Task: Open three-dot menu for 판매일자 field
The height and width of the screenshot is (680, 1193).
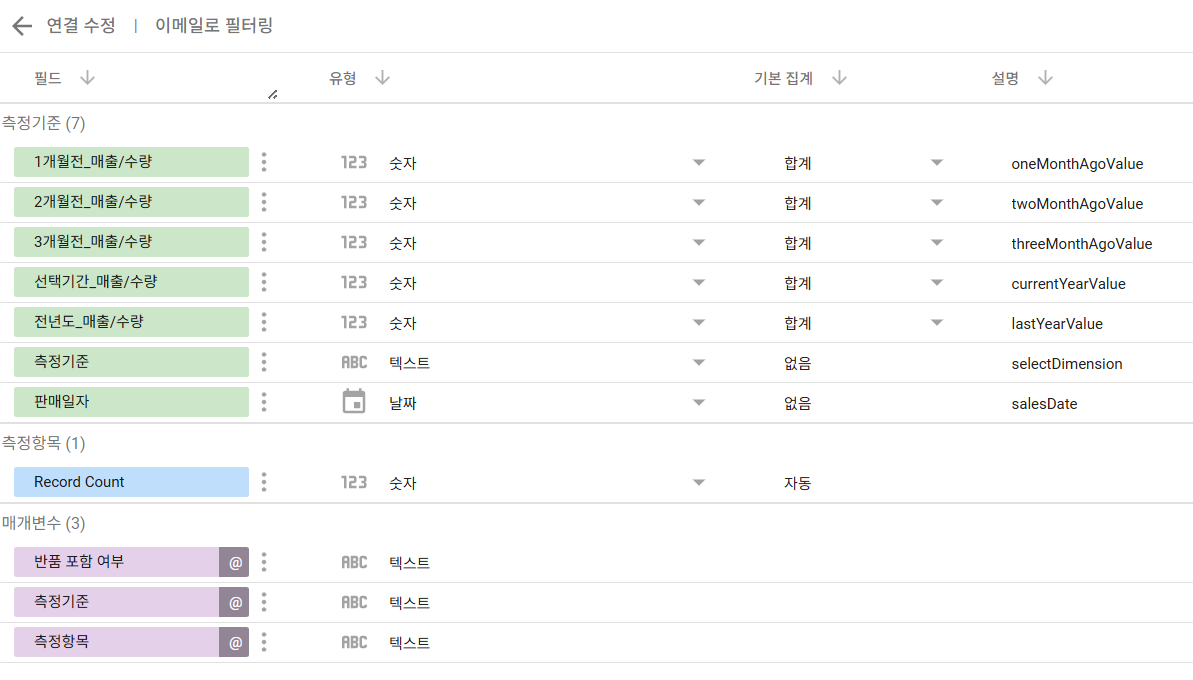Action: (264, 402)
